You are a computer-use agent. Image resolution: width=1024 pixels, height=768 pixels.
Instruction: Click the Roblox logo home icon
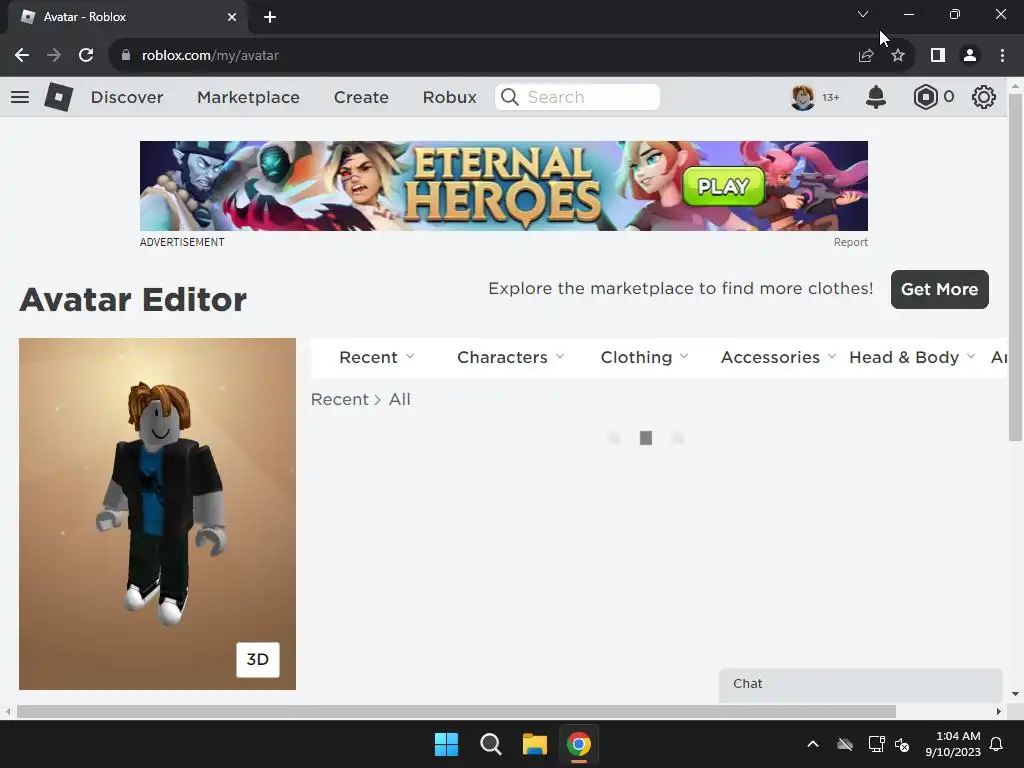pos(58,97)
